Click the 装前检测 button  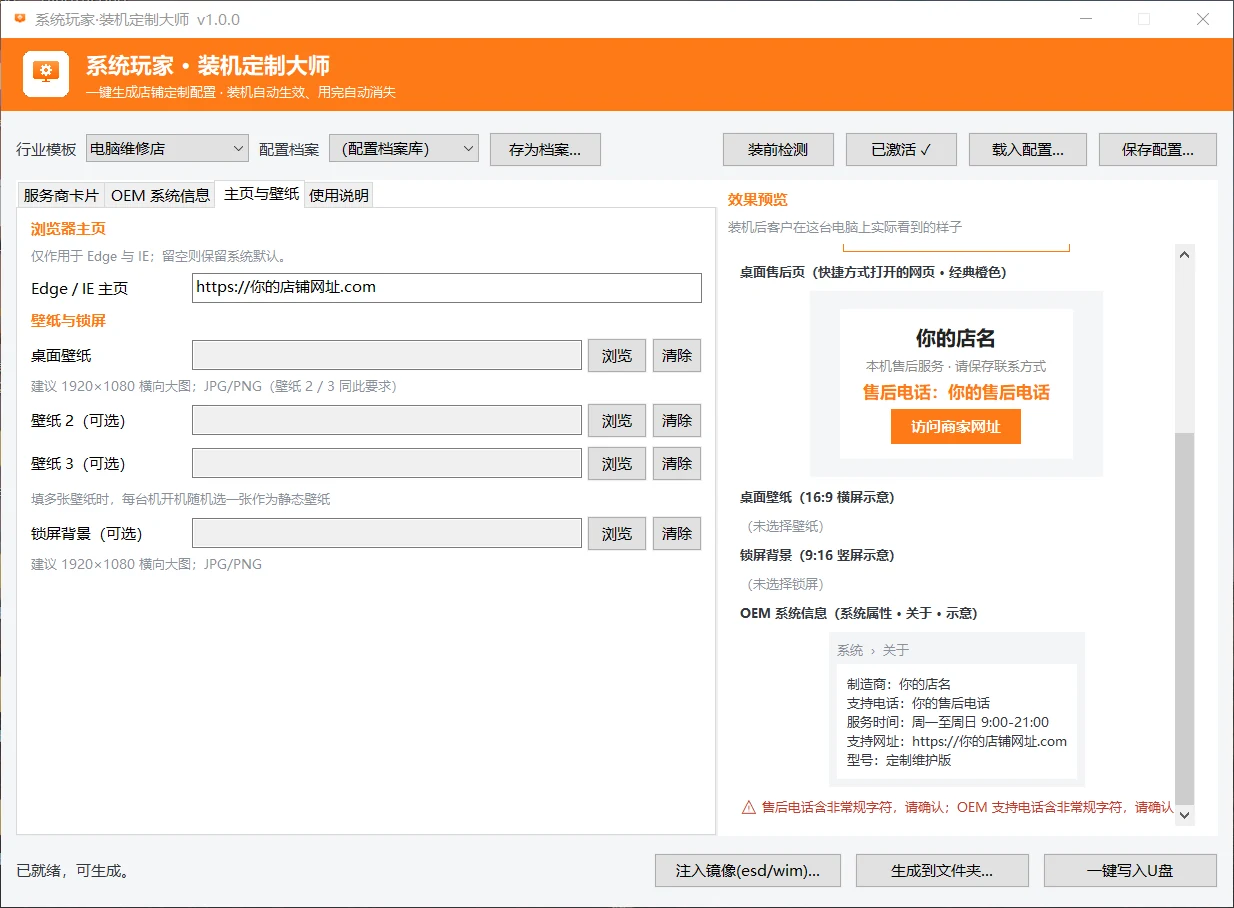point(778,149)
